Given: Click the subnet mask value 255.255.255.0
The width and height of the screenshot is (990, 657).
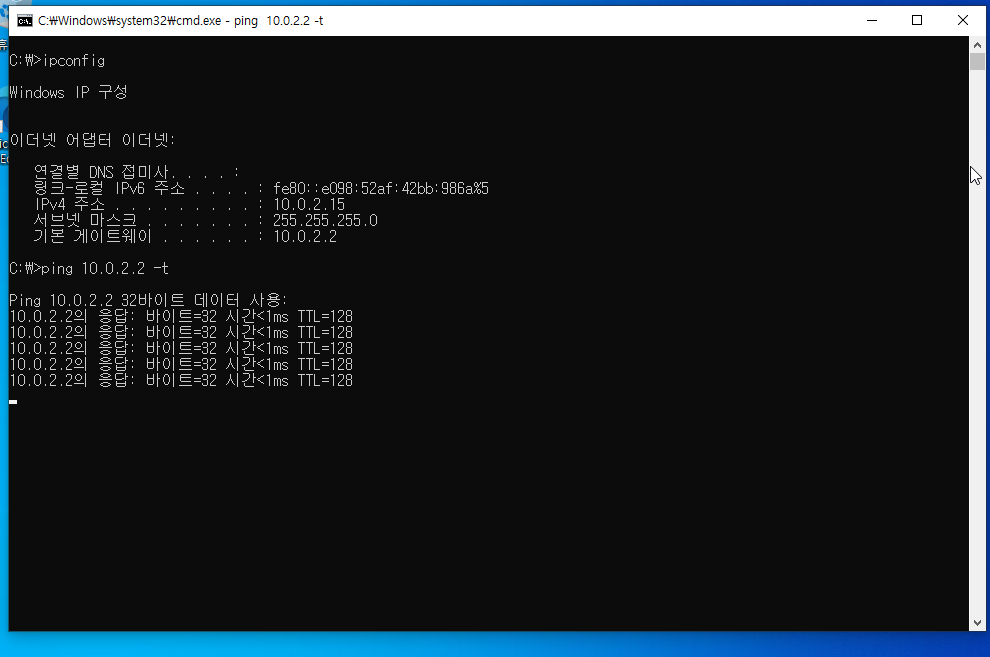Looking at the screenshot, I should [x=325, y=220].
